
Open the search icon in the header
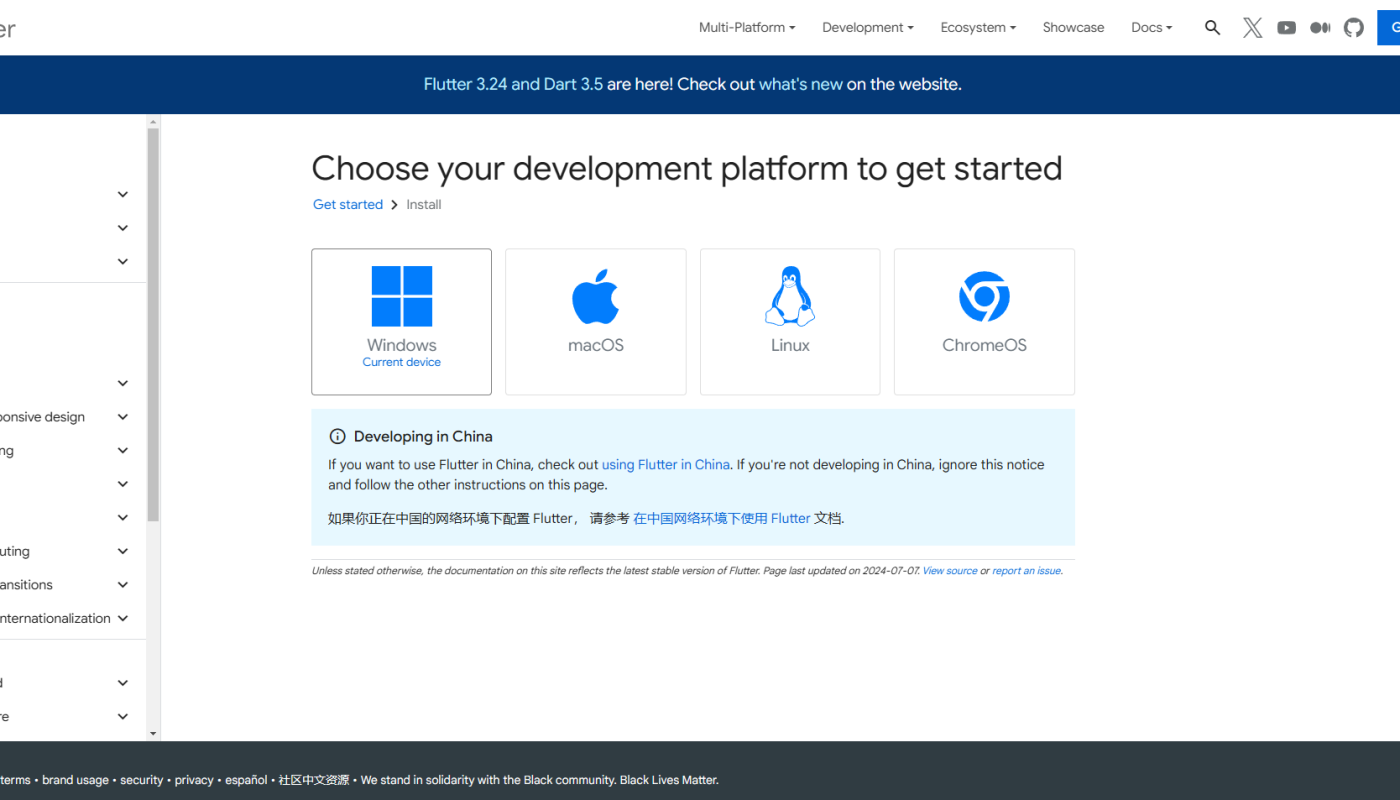coord(1212,28)
